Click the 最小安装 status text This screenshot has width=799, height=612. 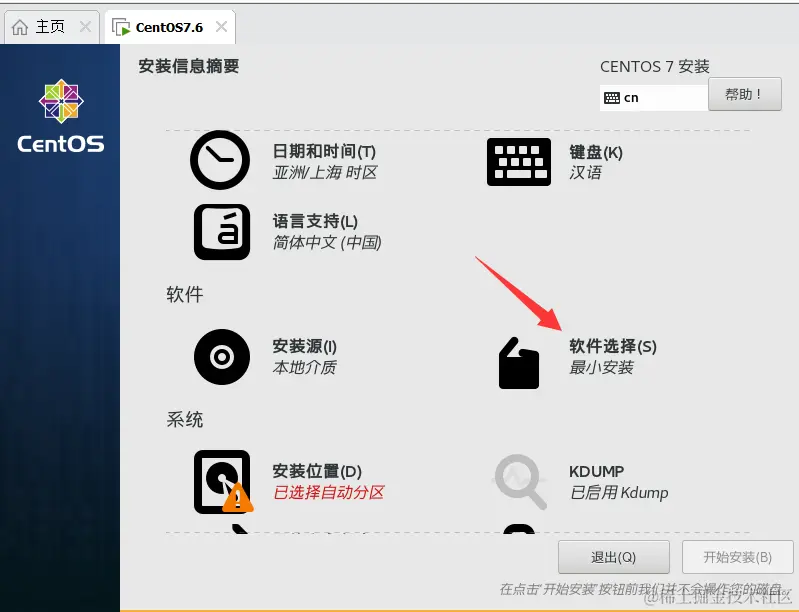pyautogui.click(x=601, y=367)
